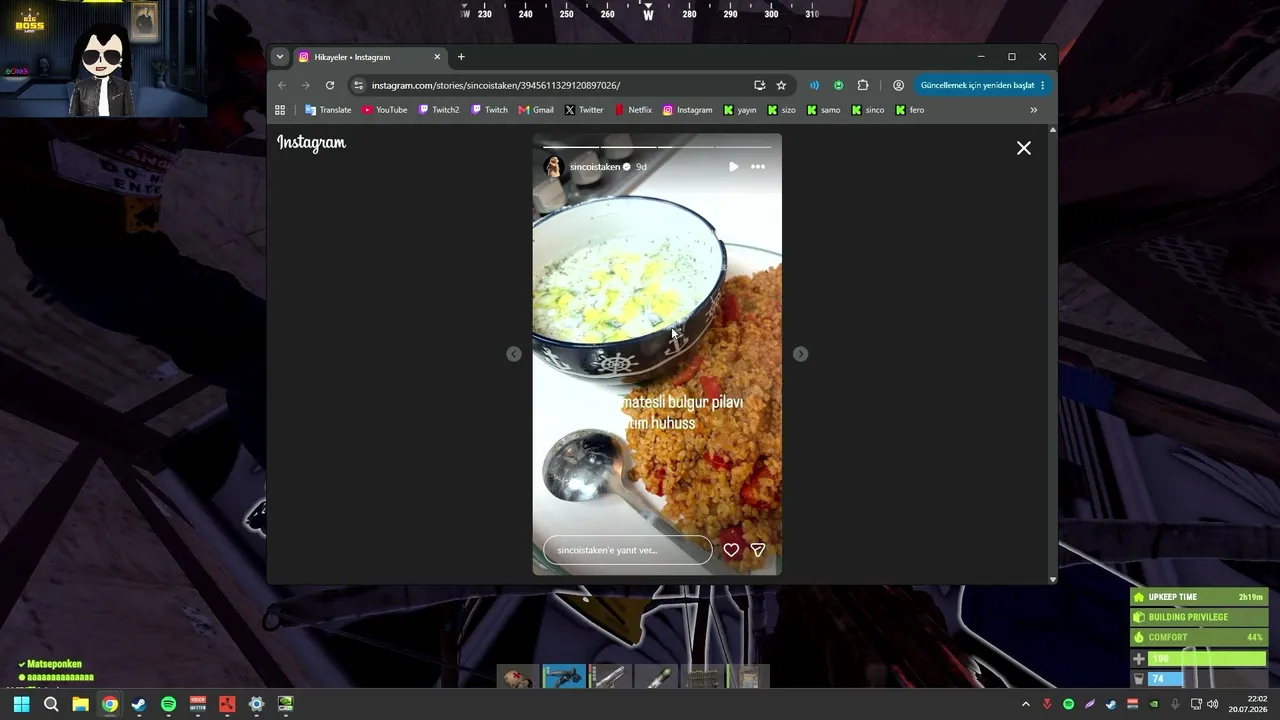Click Chrome's back navigation arrow

[x=282, y=85]
